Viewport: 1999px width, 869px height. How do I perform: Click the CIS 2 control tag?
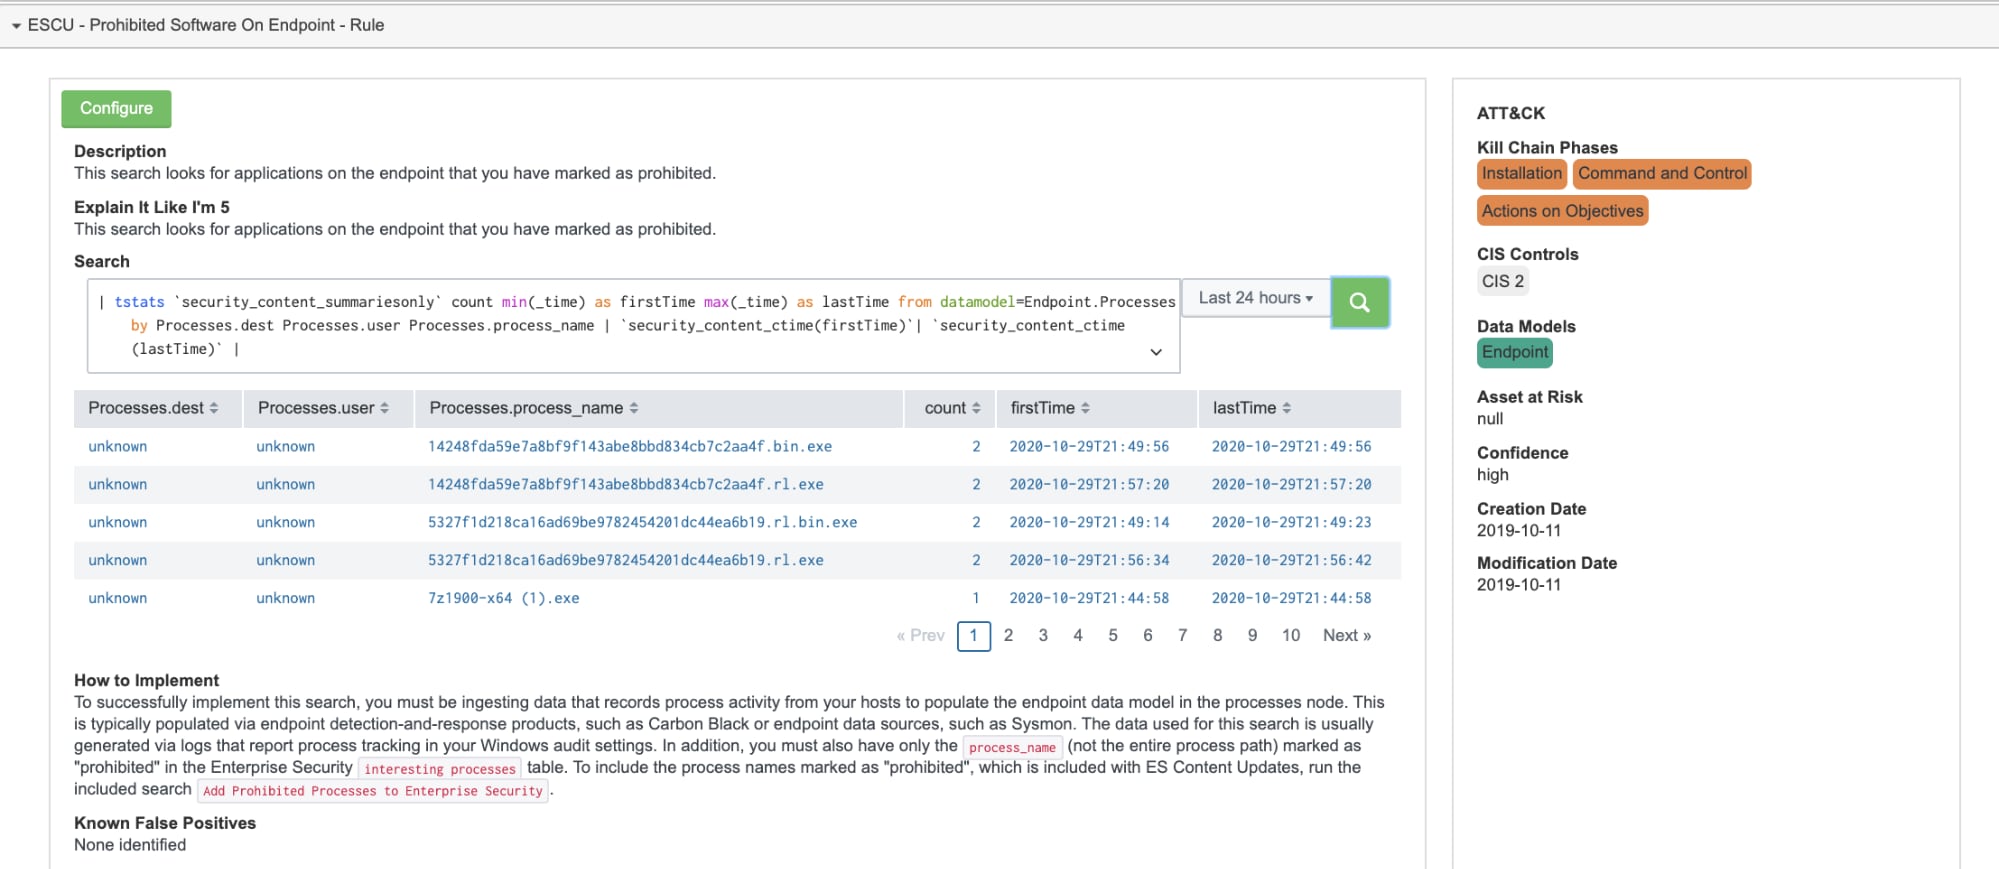tap(1502, 282)
